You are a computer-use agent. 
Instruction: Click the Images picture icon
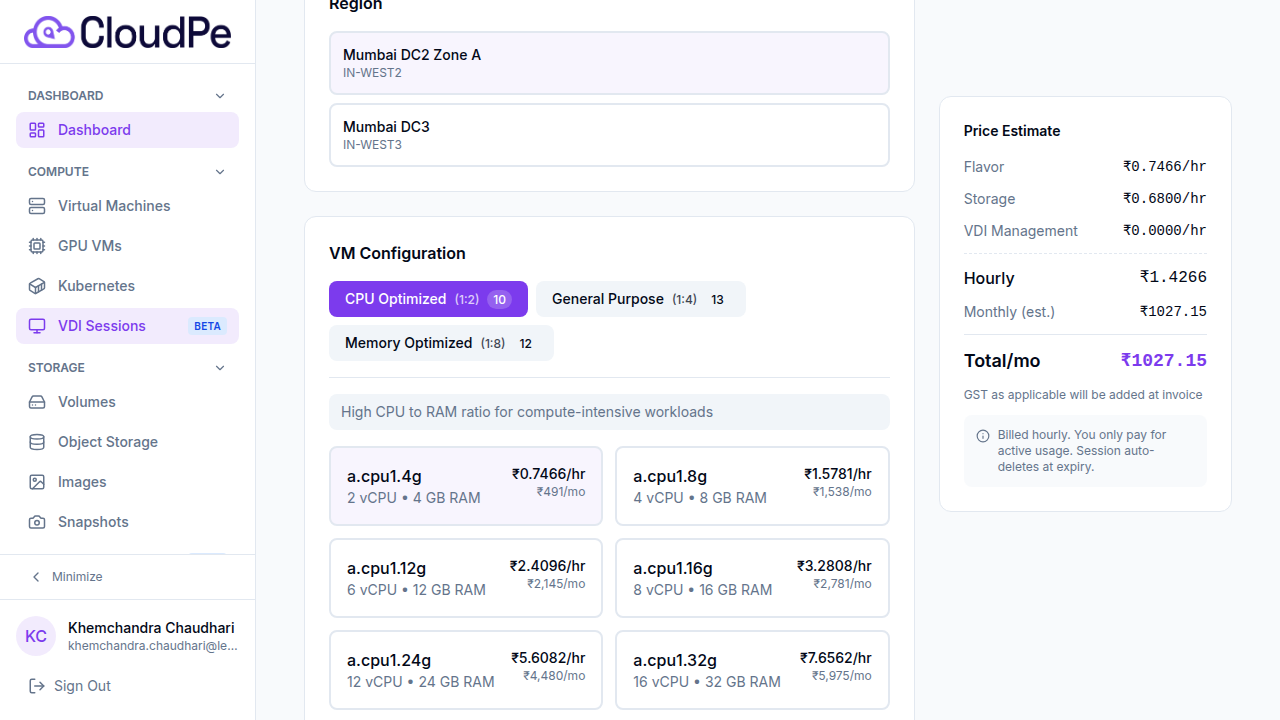click(37, 482)
